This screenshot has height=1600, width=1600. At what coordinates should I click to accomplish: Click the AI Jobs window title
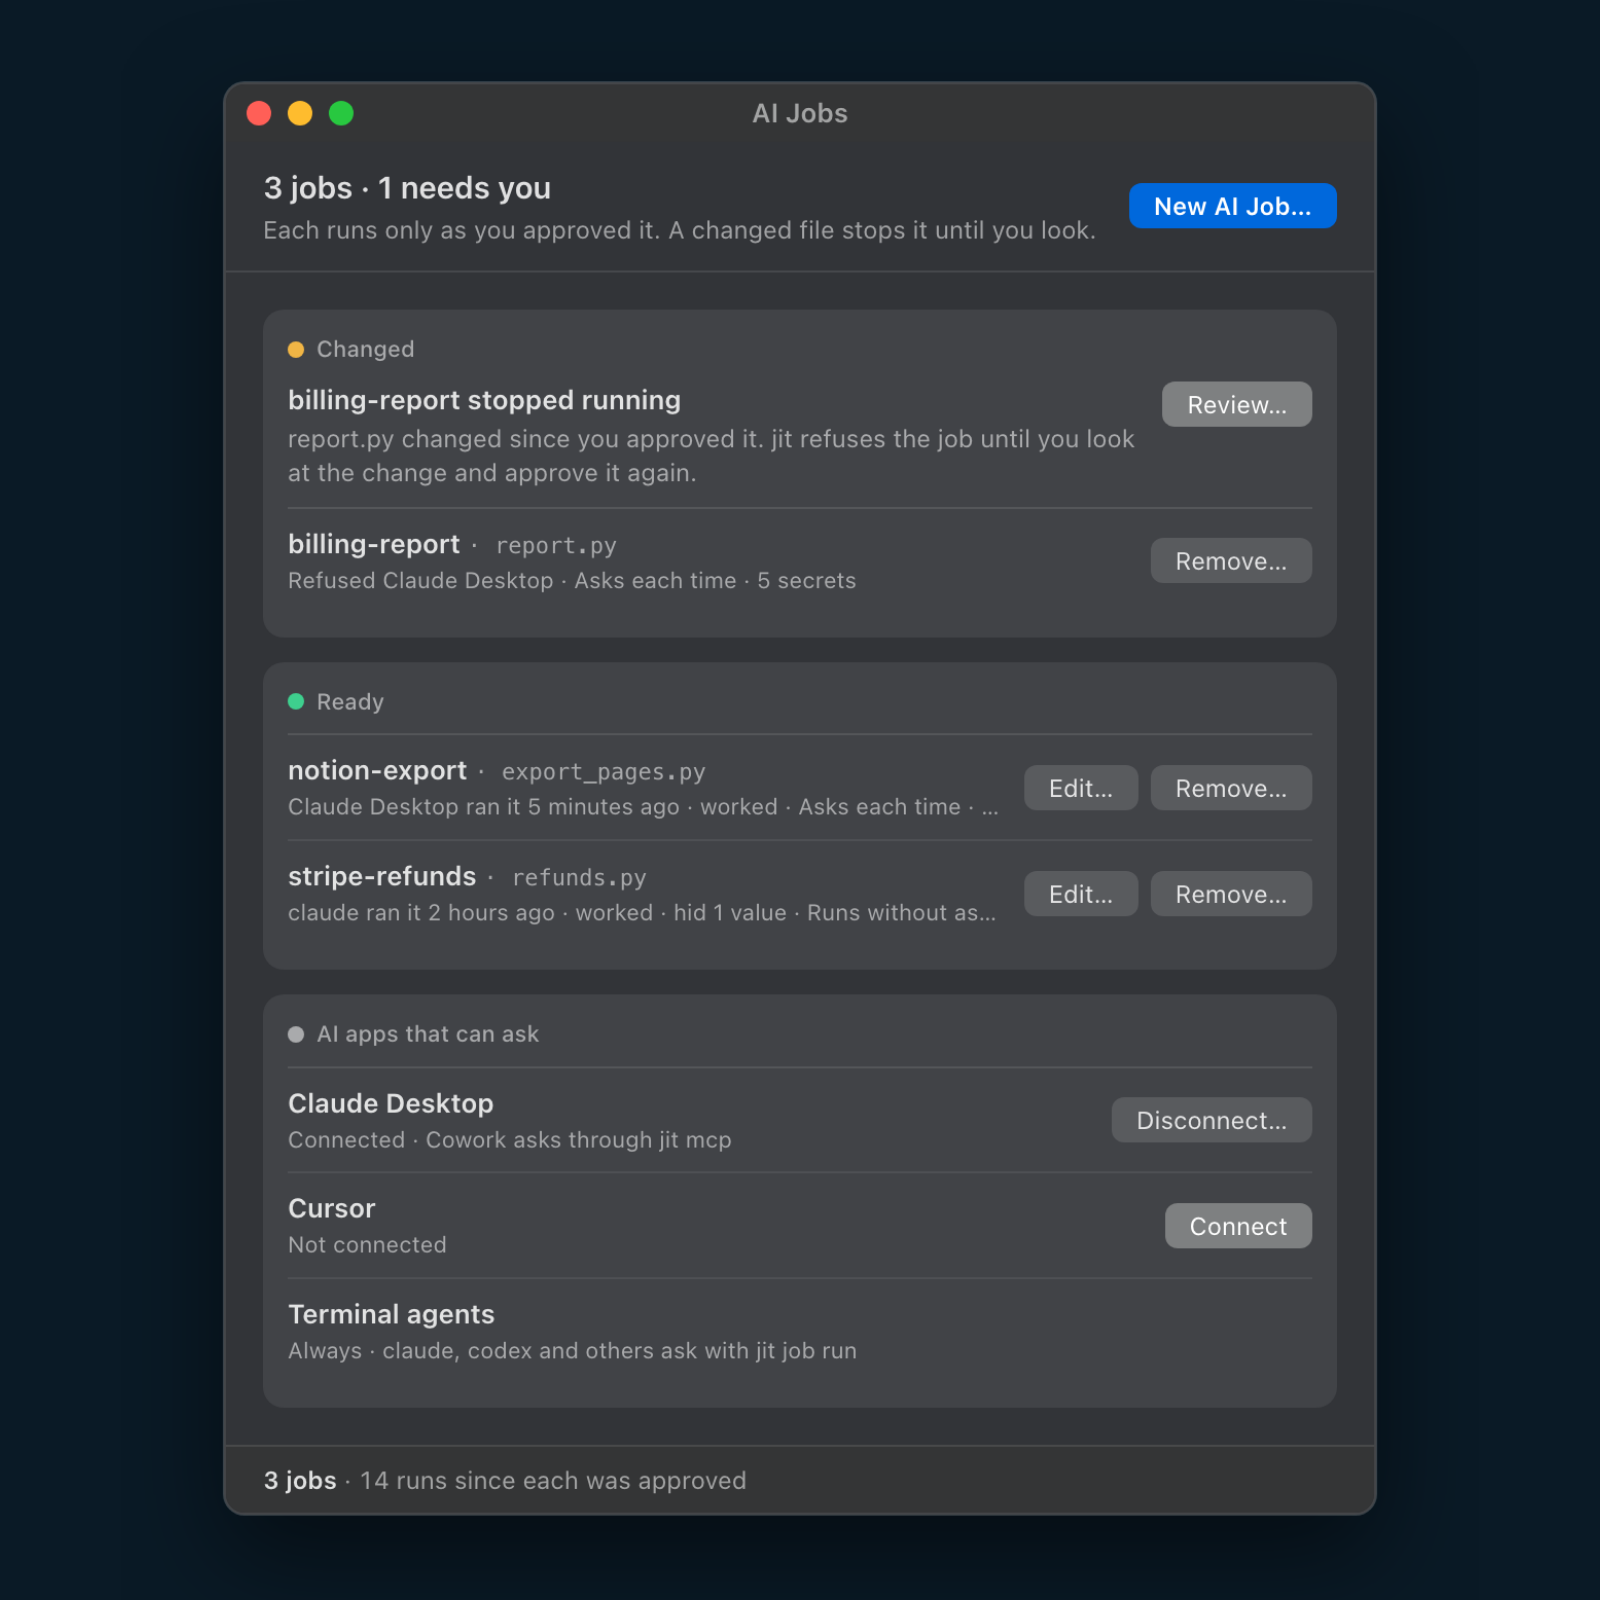pyautogui.click(x=800, y=114)
